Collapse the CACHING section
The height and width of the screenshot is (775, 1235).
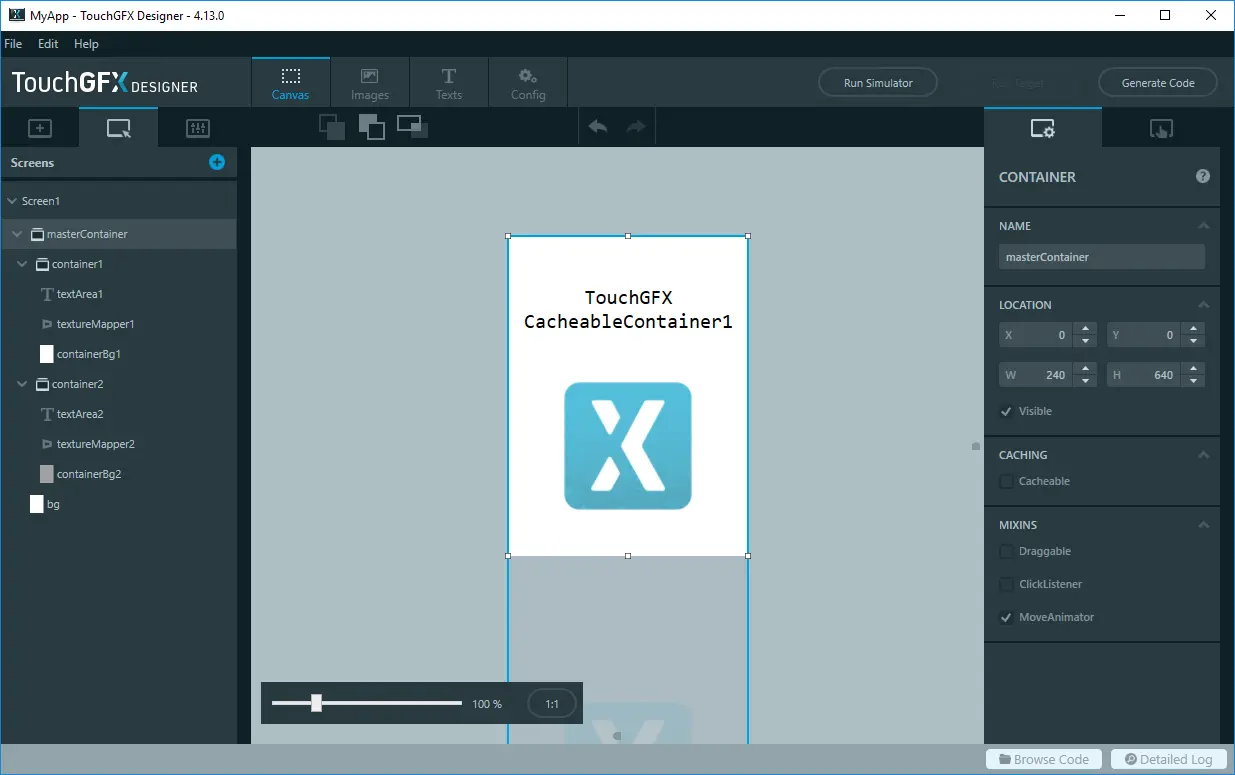(1204, 455)
